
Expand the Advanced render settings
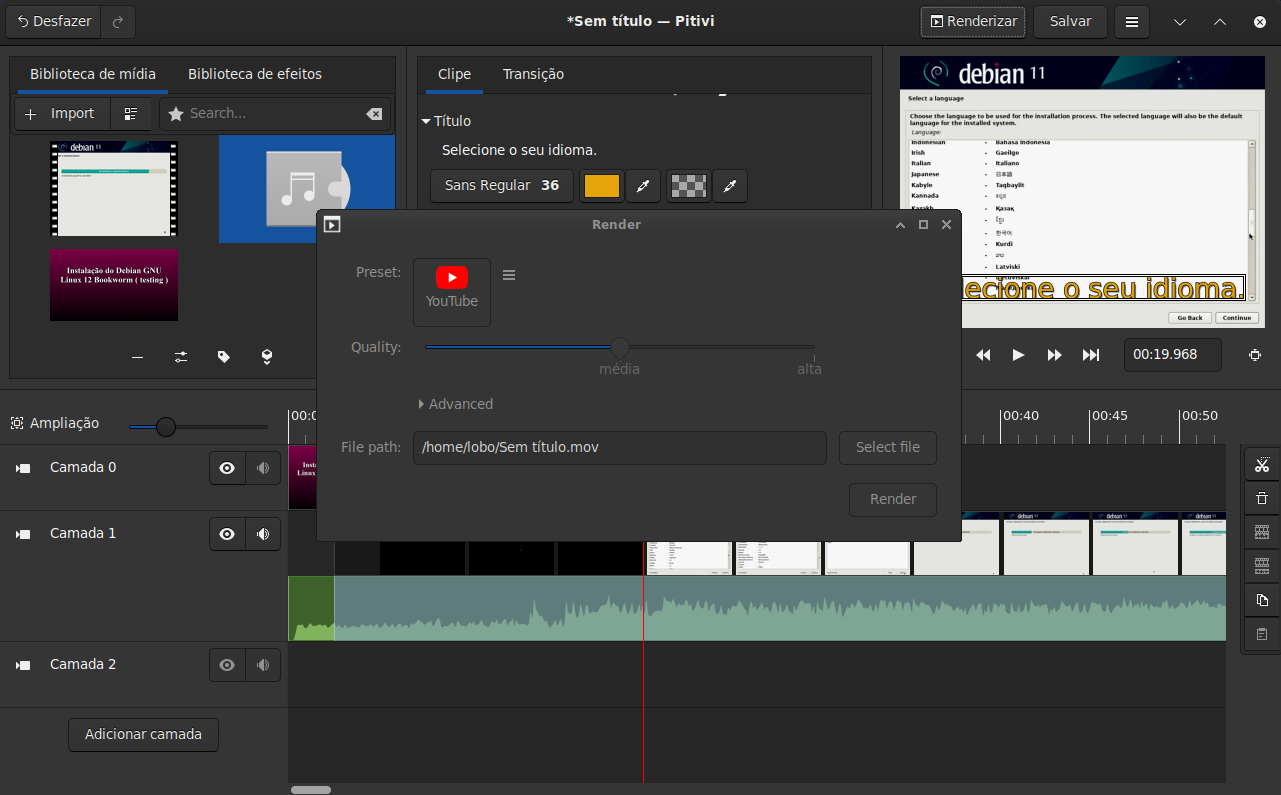click(456, 404)
